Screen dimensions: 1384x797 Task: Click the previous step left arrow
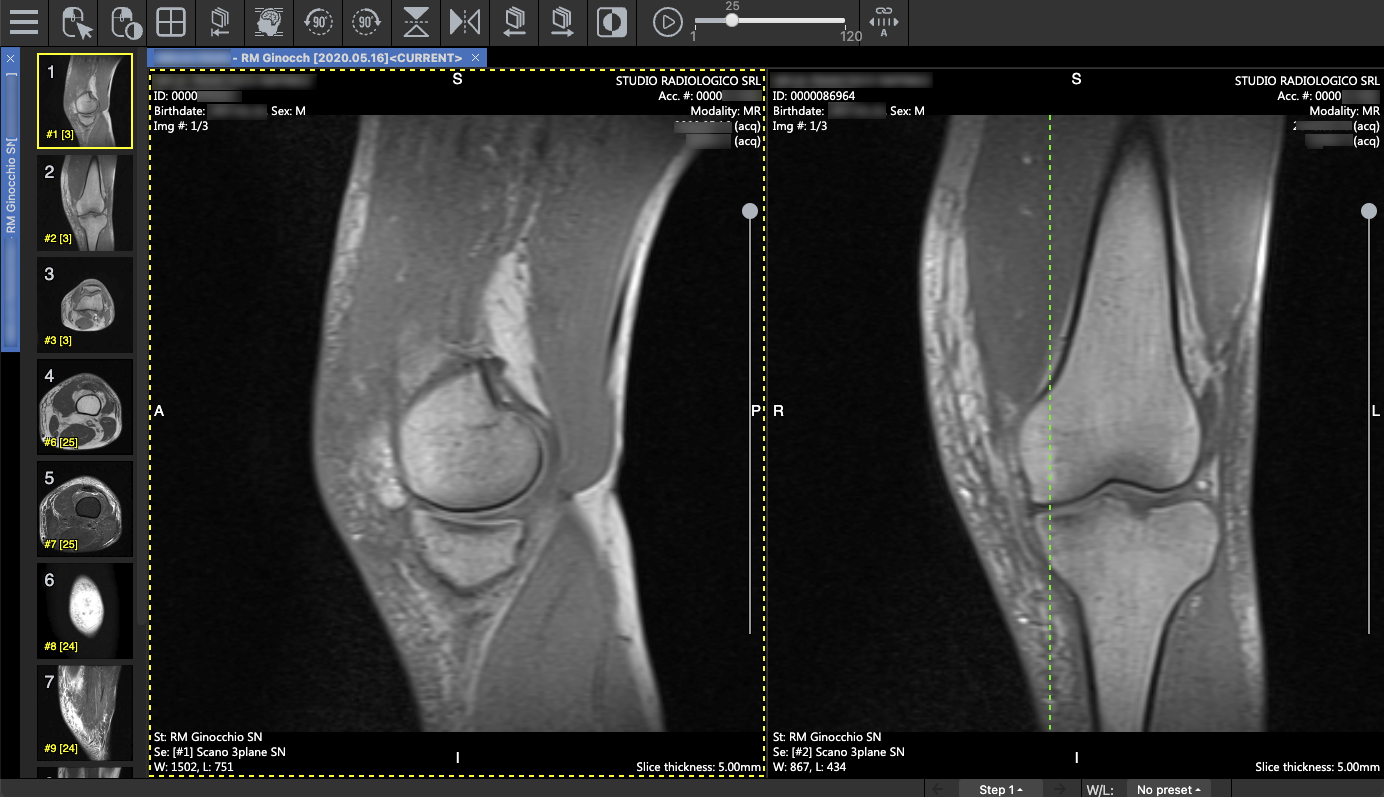tap(937, 789)
